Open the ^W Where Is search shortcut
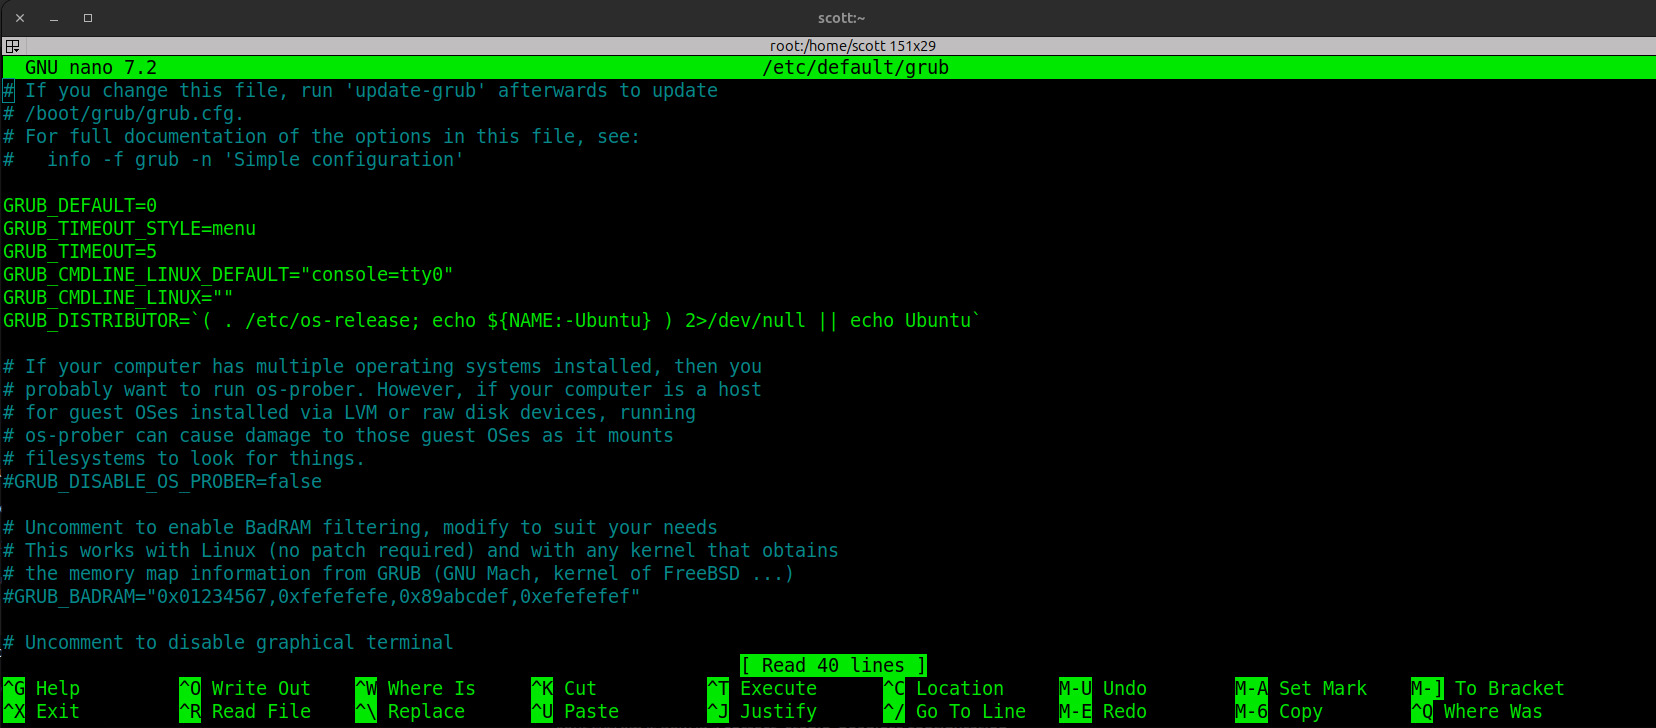Screen dimensions: 1656x728 (416, 688)
